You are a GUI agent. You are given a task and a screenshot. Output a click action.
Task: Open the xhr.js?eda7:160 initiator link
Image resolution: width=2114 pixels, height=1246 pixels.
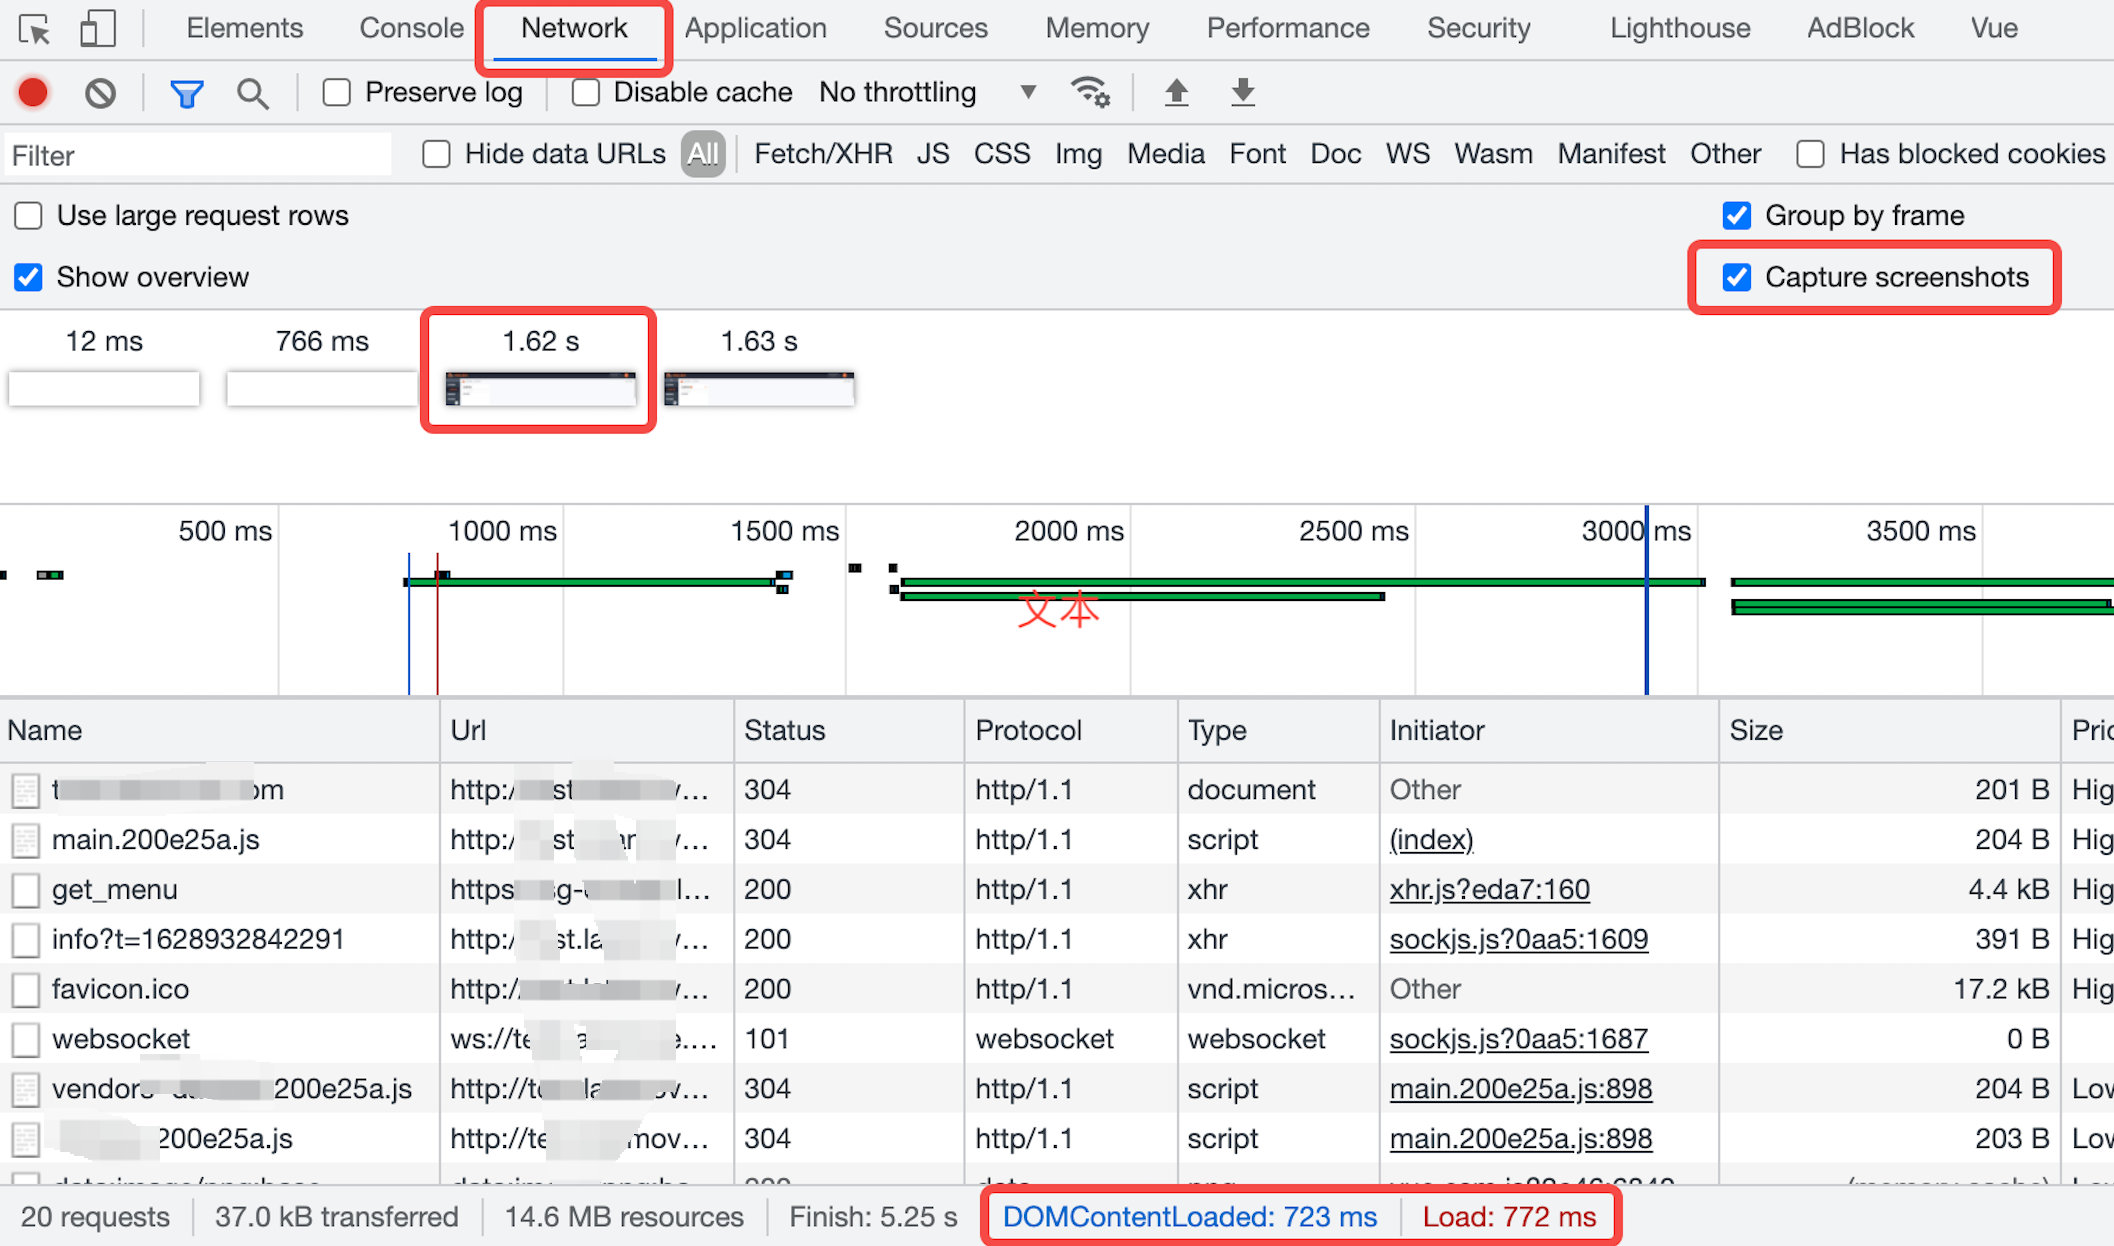click(x=1489, y=889)
